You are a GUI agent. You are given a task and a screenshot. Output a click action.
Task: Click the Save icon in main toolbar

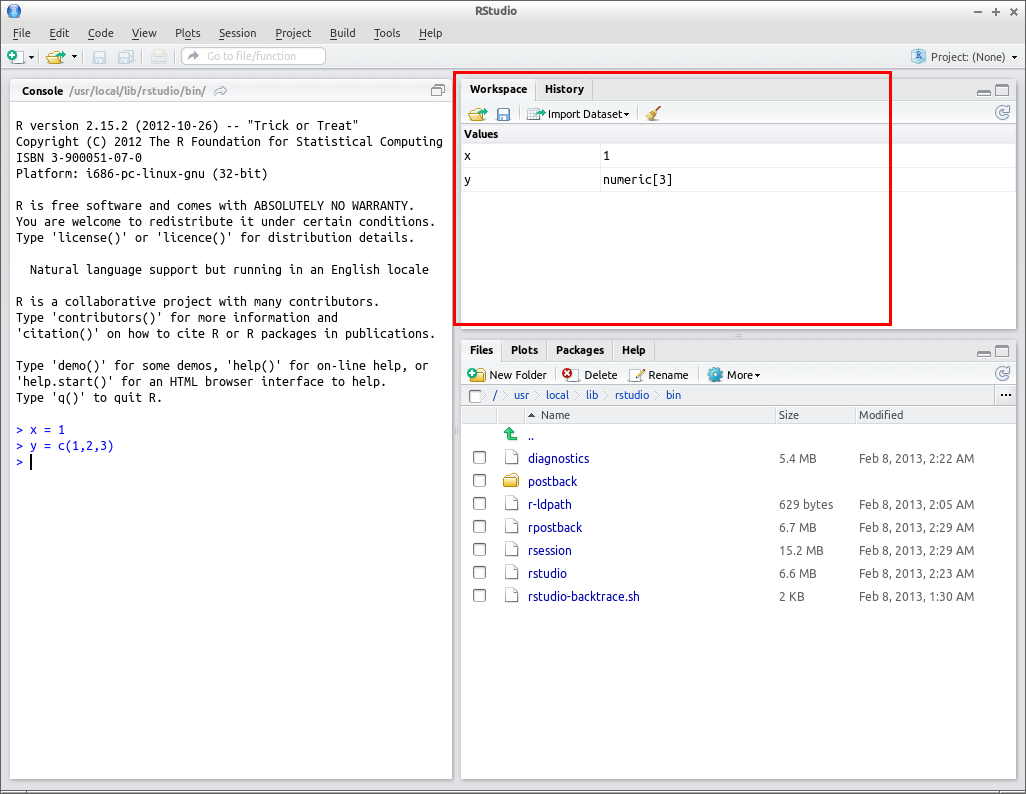coord(99,57)
